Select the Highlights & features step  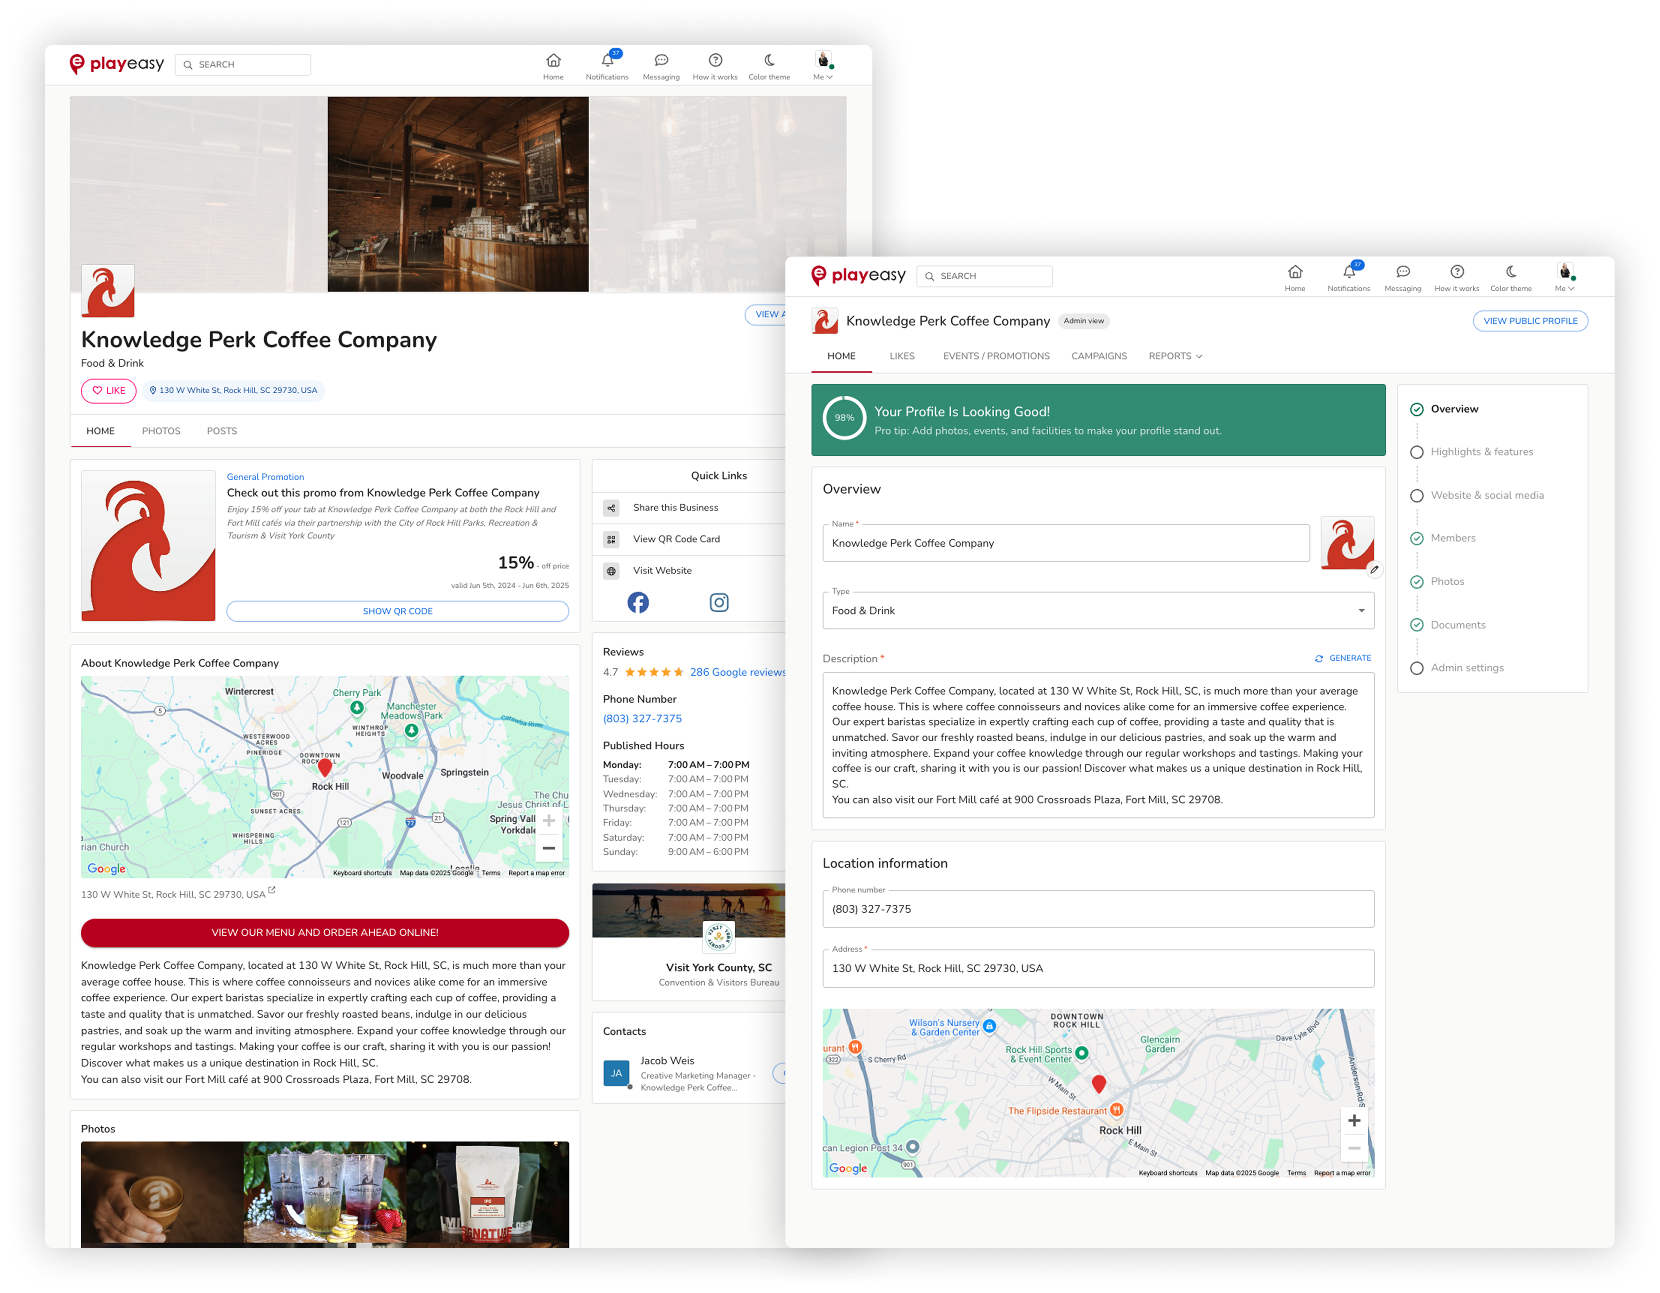pos(1481,451)
